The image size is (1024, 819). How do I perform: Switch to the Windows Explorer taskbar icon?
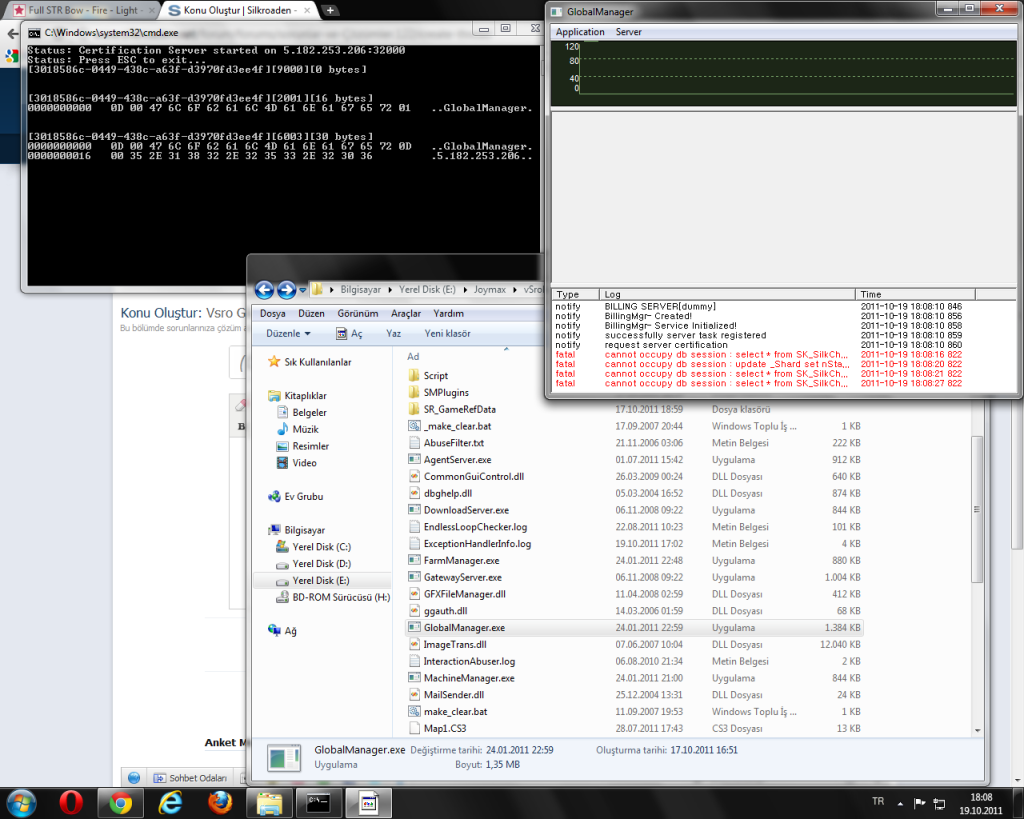click(269, 803)
